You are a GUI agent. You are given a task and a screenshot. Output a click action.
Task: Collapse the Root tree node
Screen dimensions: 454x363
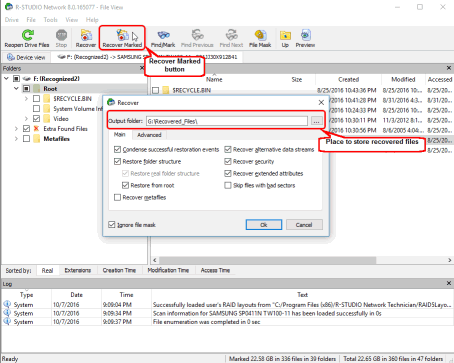pyautogui.click(x=16, y=89)
